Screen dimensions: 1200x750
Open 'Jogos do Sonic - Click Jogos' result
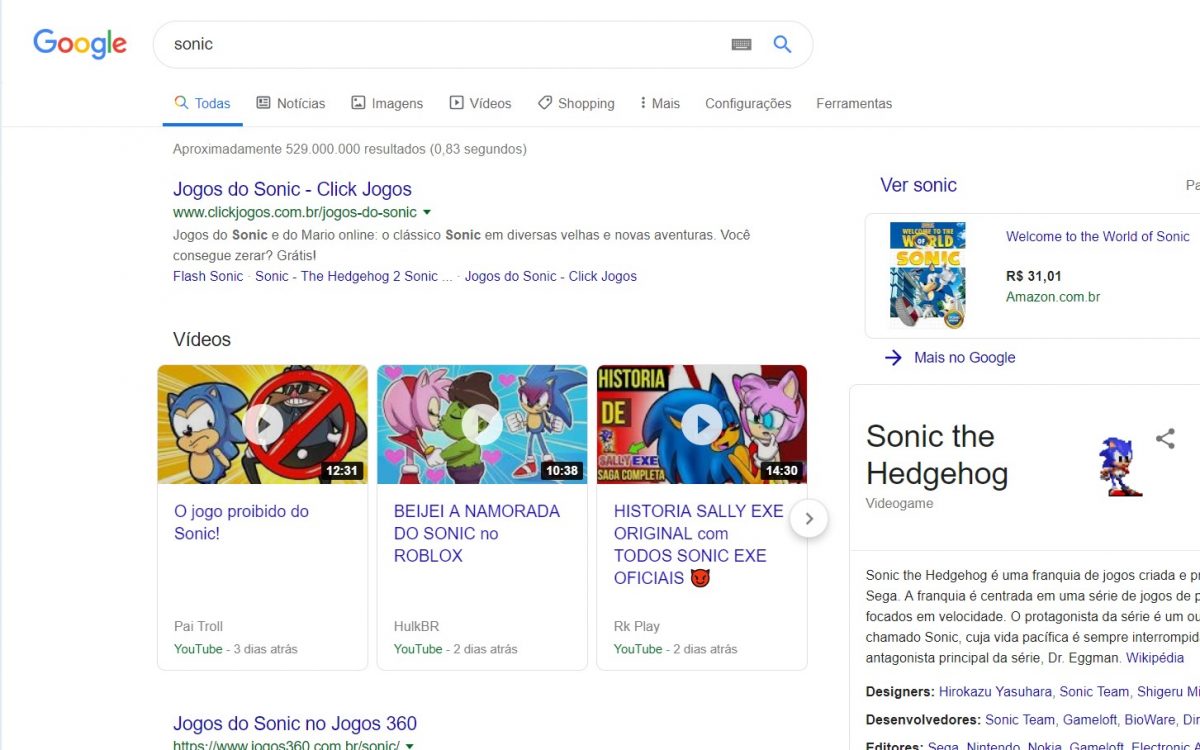(292, 189)
